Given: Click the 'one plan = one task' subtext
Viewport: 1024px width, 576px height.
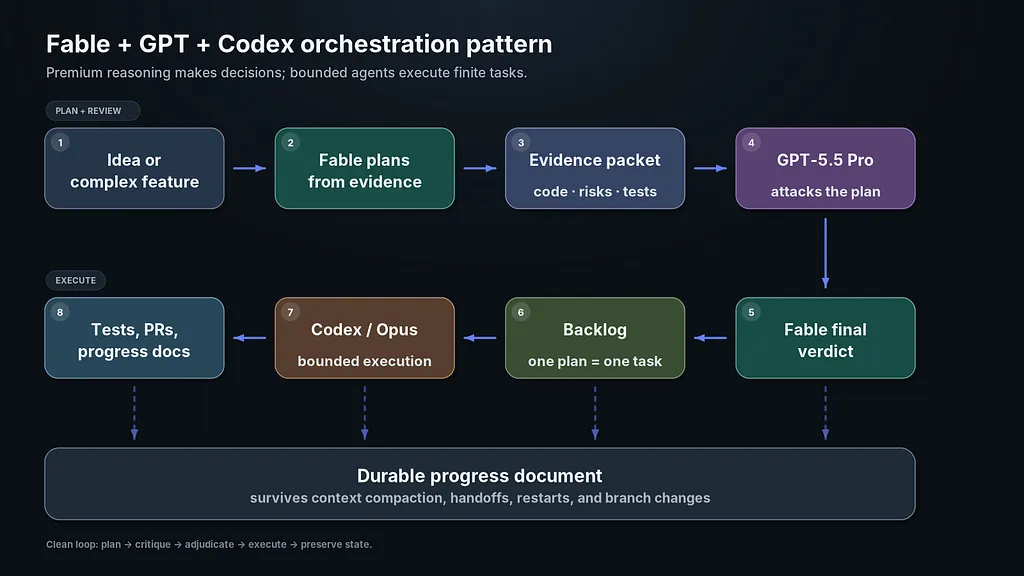Looking at the screenshot, I should click(595, 361).
